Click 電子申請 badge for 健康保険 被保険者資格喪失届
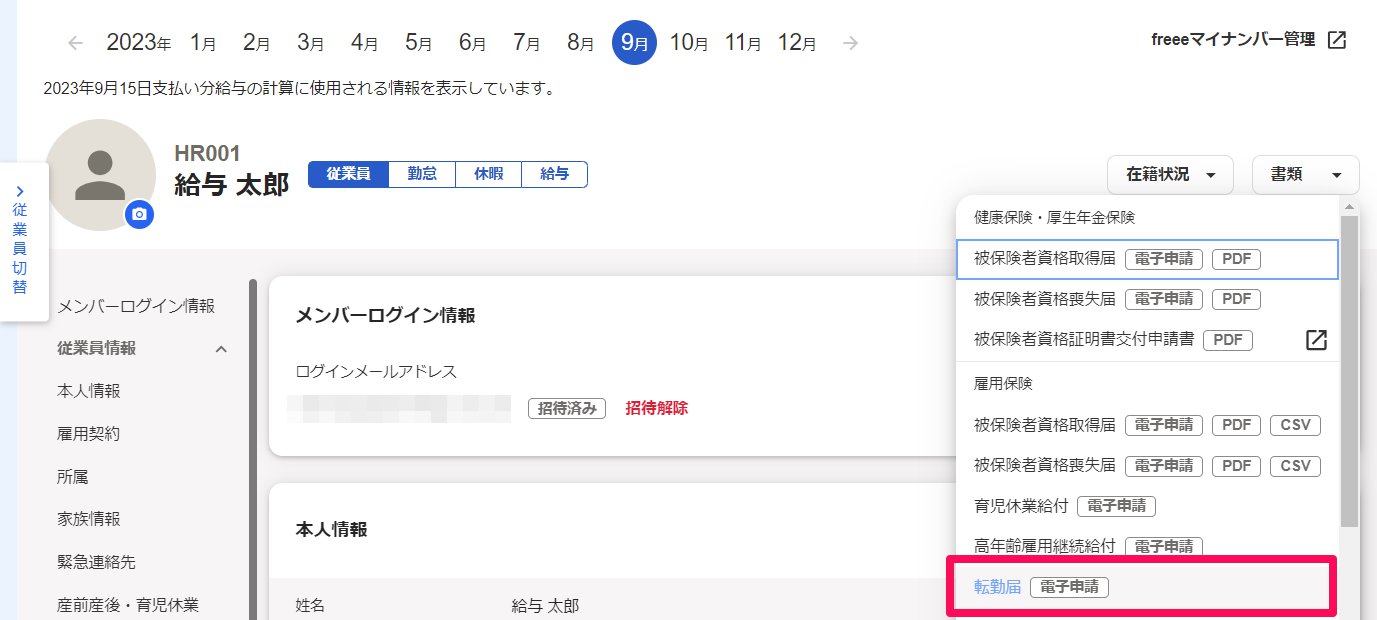Image resolution: width=1377 pixels, height=620 pixels. point(1164,299)
